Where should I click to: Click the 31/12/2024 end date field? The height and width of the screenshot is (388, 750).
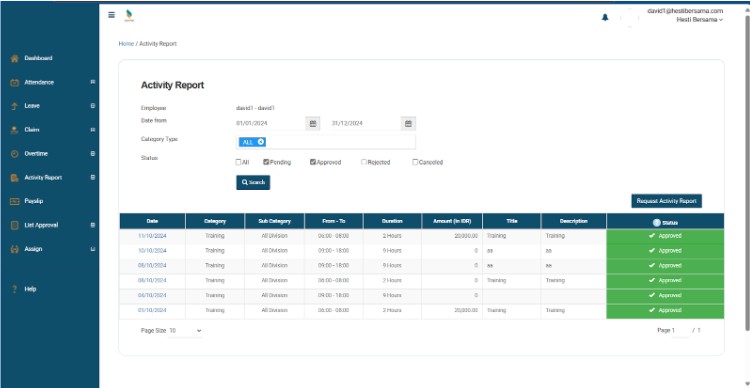point(366,123)
